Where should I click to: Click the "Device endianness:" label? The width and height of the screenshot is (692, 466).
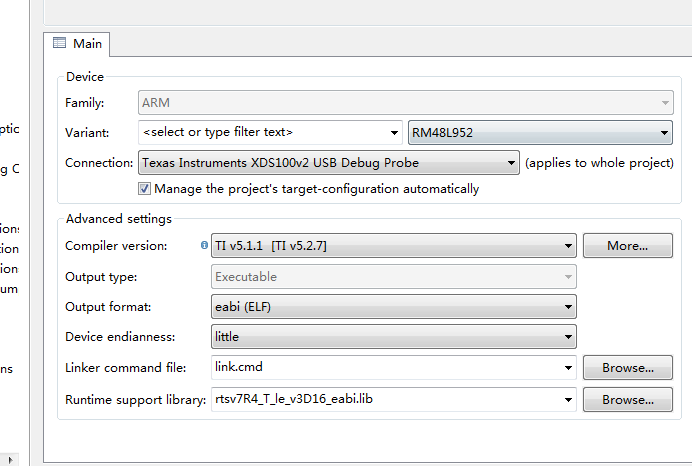pyautogui.click(x=120, y=337)
